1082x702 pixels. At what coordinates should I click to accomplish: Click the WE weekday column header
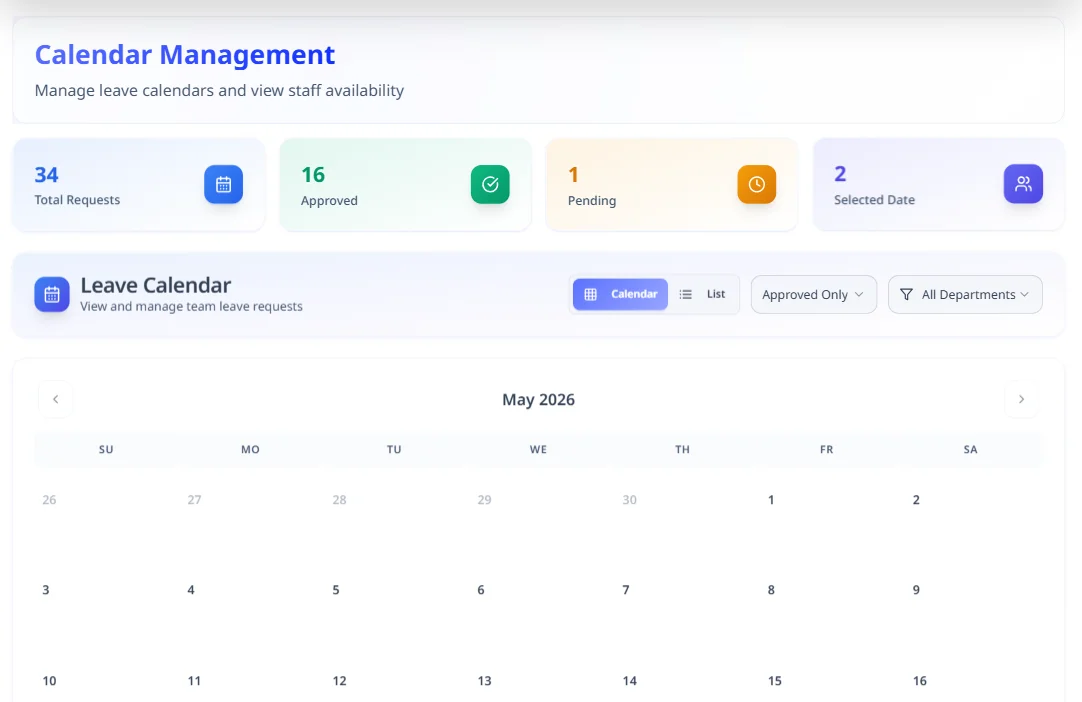tap(538, 449)
